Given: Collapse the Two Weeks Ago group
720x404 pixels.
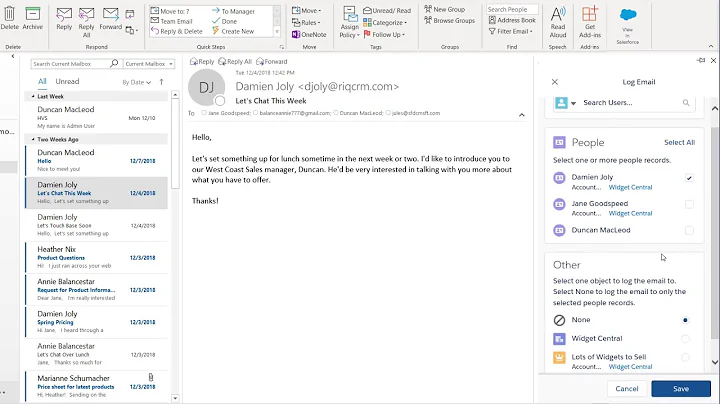Looking at the screenshot, I should pyautogui.click(x=33, y=139).
